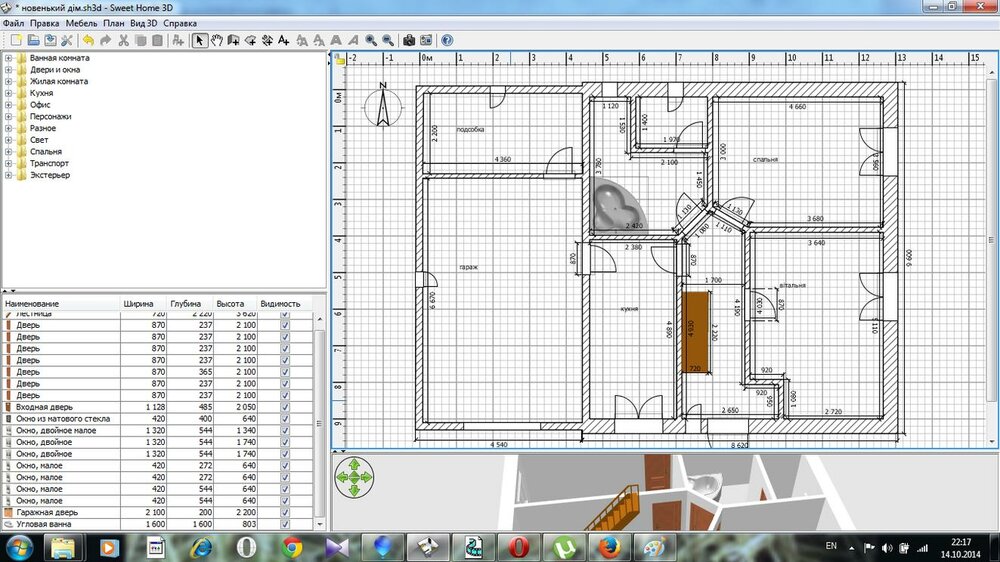Image resolution: width=1000 pixels, height=562 pixels.
Task: Pick the add text label tool
Action: pos(284,40)
